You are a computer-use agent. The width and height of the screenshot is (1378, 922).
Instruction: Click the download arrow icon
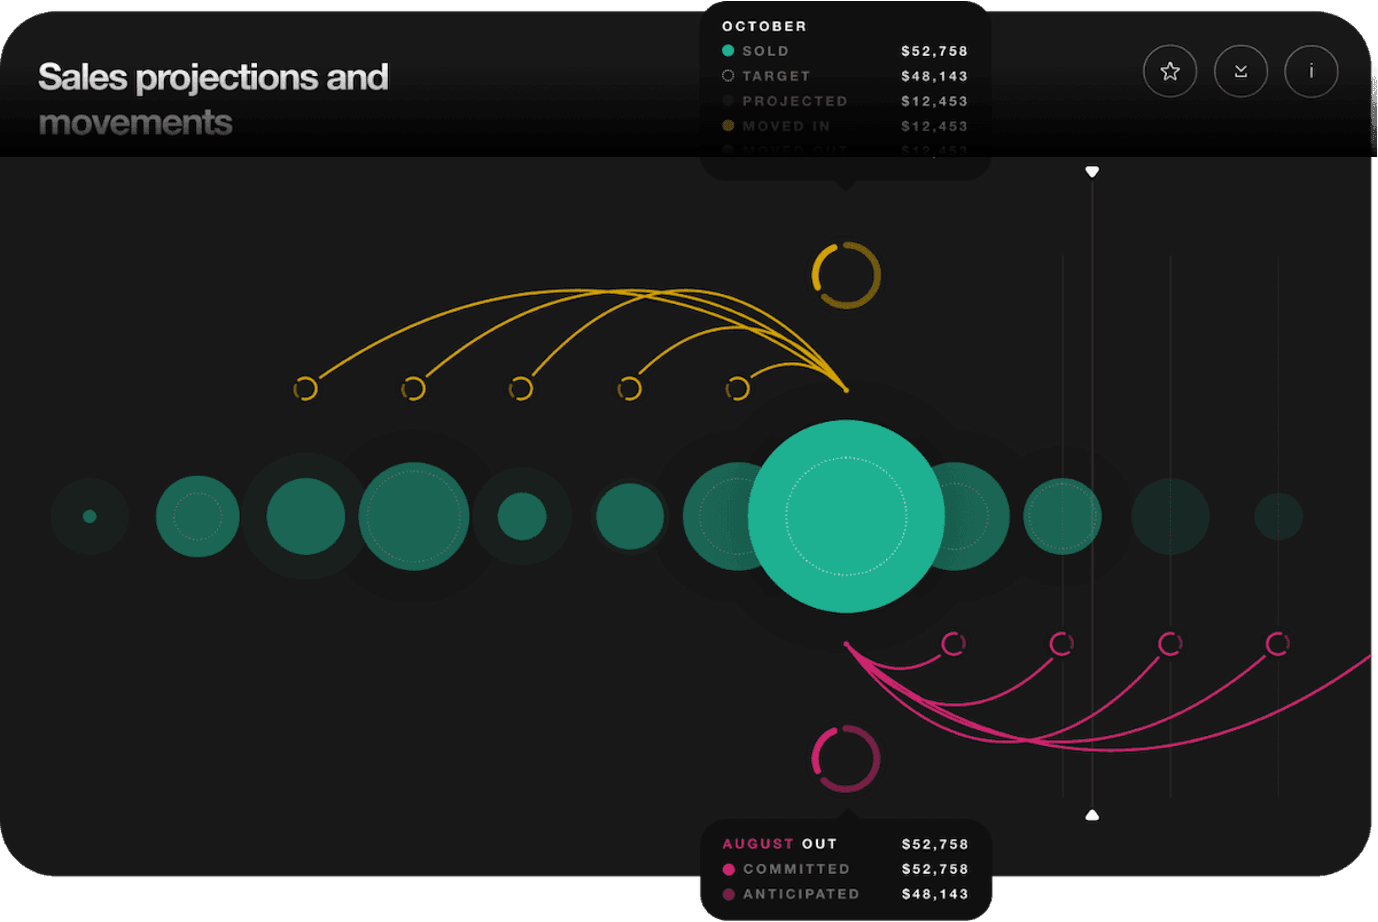click(x=1241, y=71)
